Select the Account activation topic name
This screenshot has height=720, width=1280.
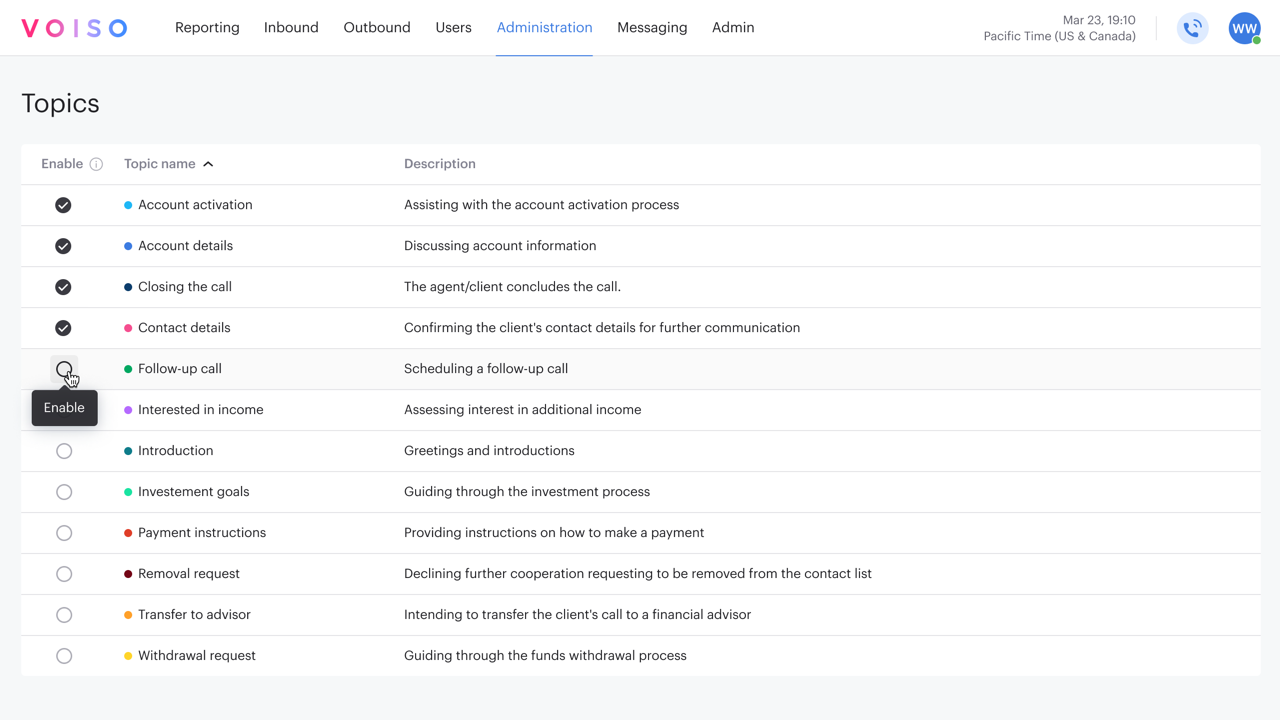tap(195, 205)
